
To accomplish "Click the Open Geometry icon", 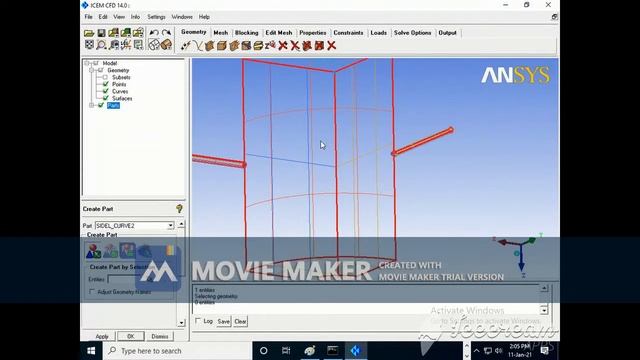I will coord(113,33).
